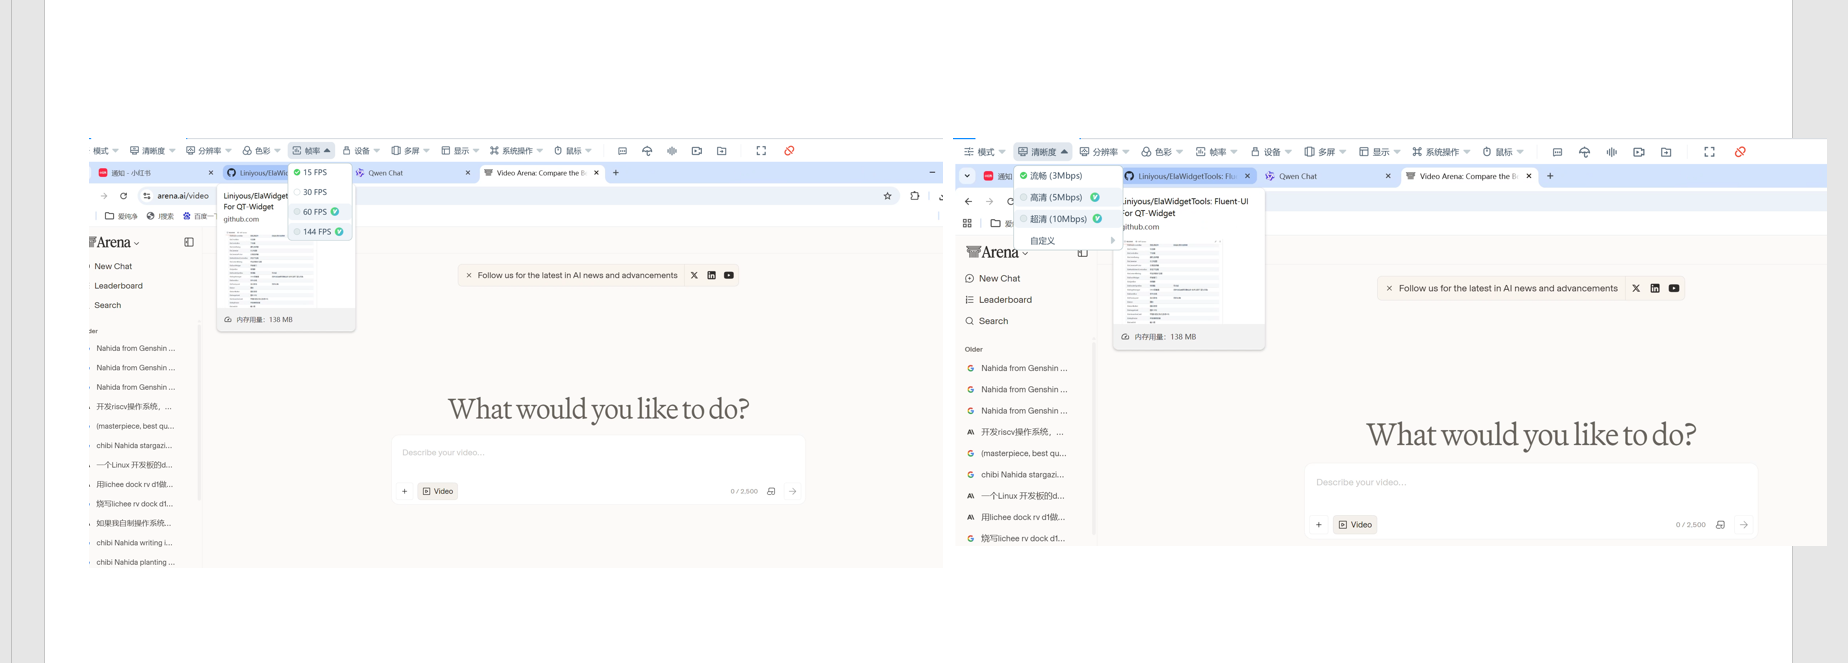1848x663 pixels.
Task: Toggle Arena sidebar panel in left window
Action: point(189,242)
